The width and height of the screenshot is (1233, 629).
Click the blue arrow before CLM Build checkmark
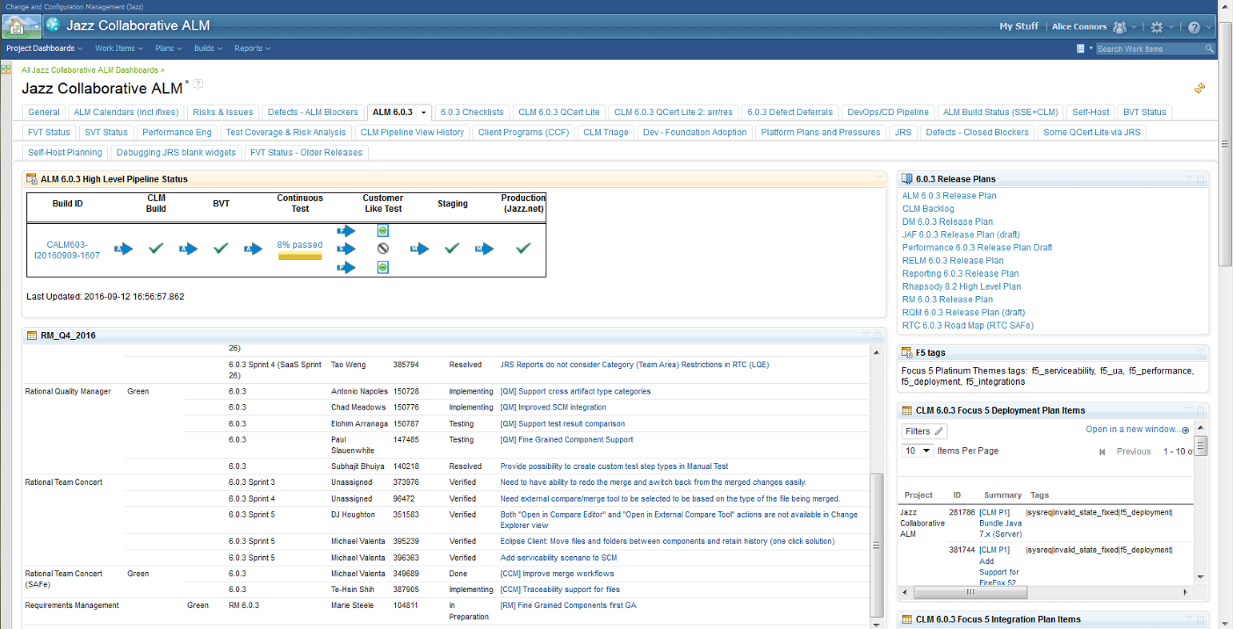[x=123, y=248]
